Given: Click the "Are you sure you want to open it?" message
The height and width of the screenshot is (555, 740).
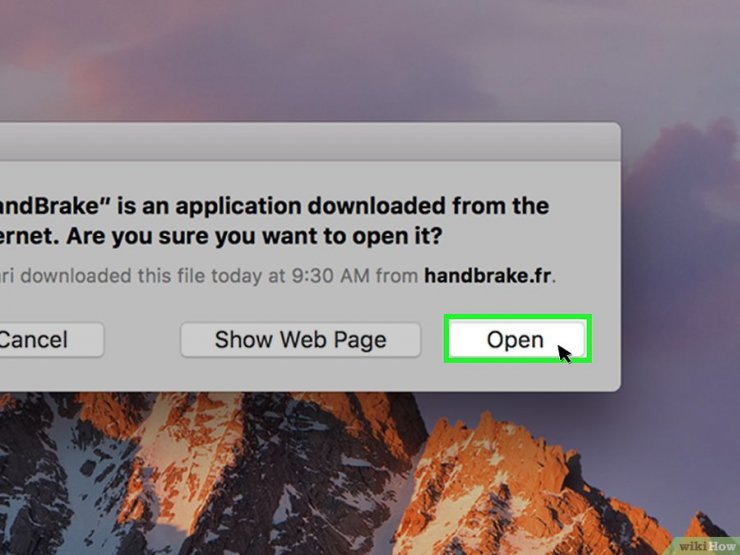Looking at the screenshot, I should click(254, 236).
